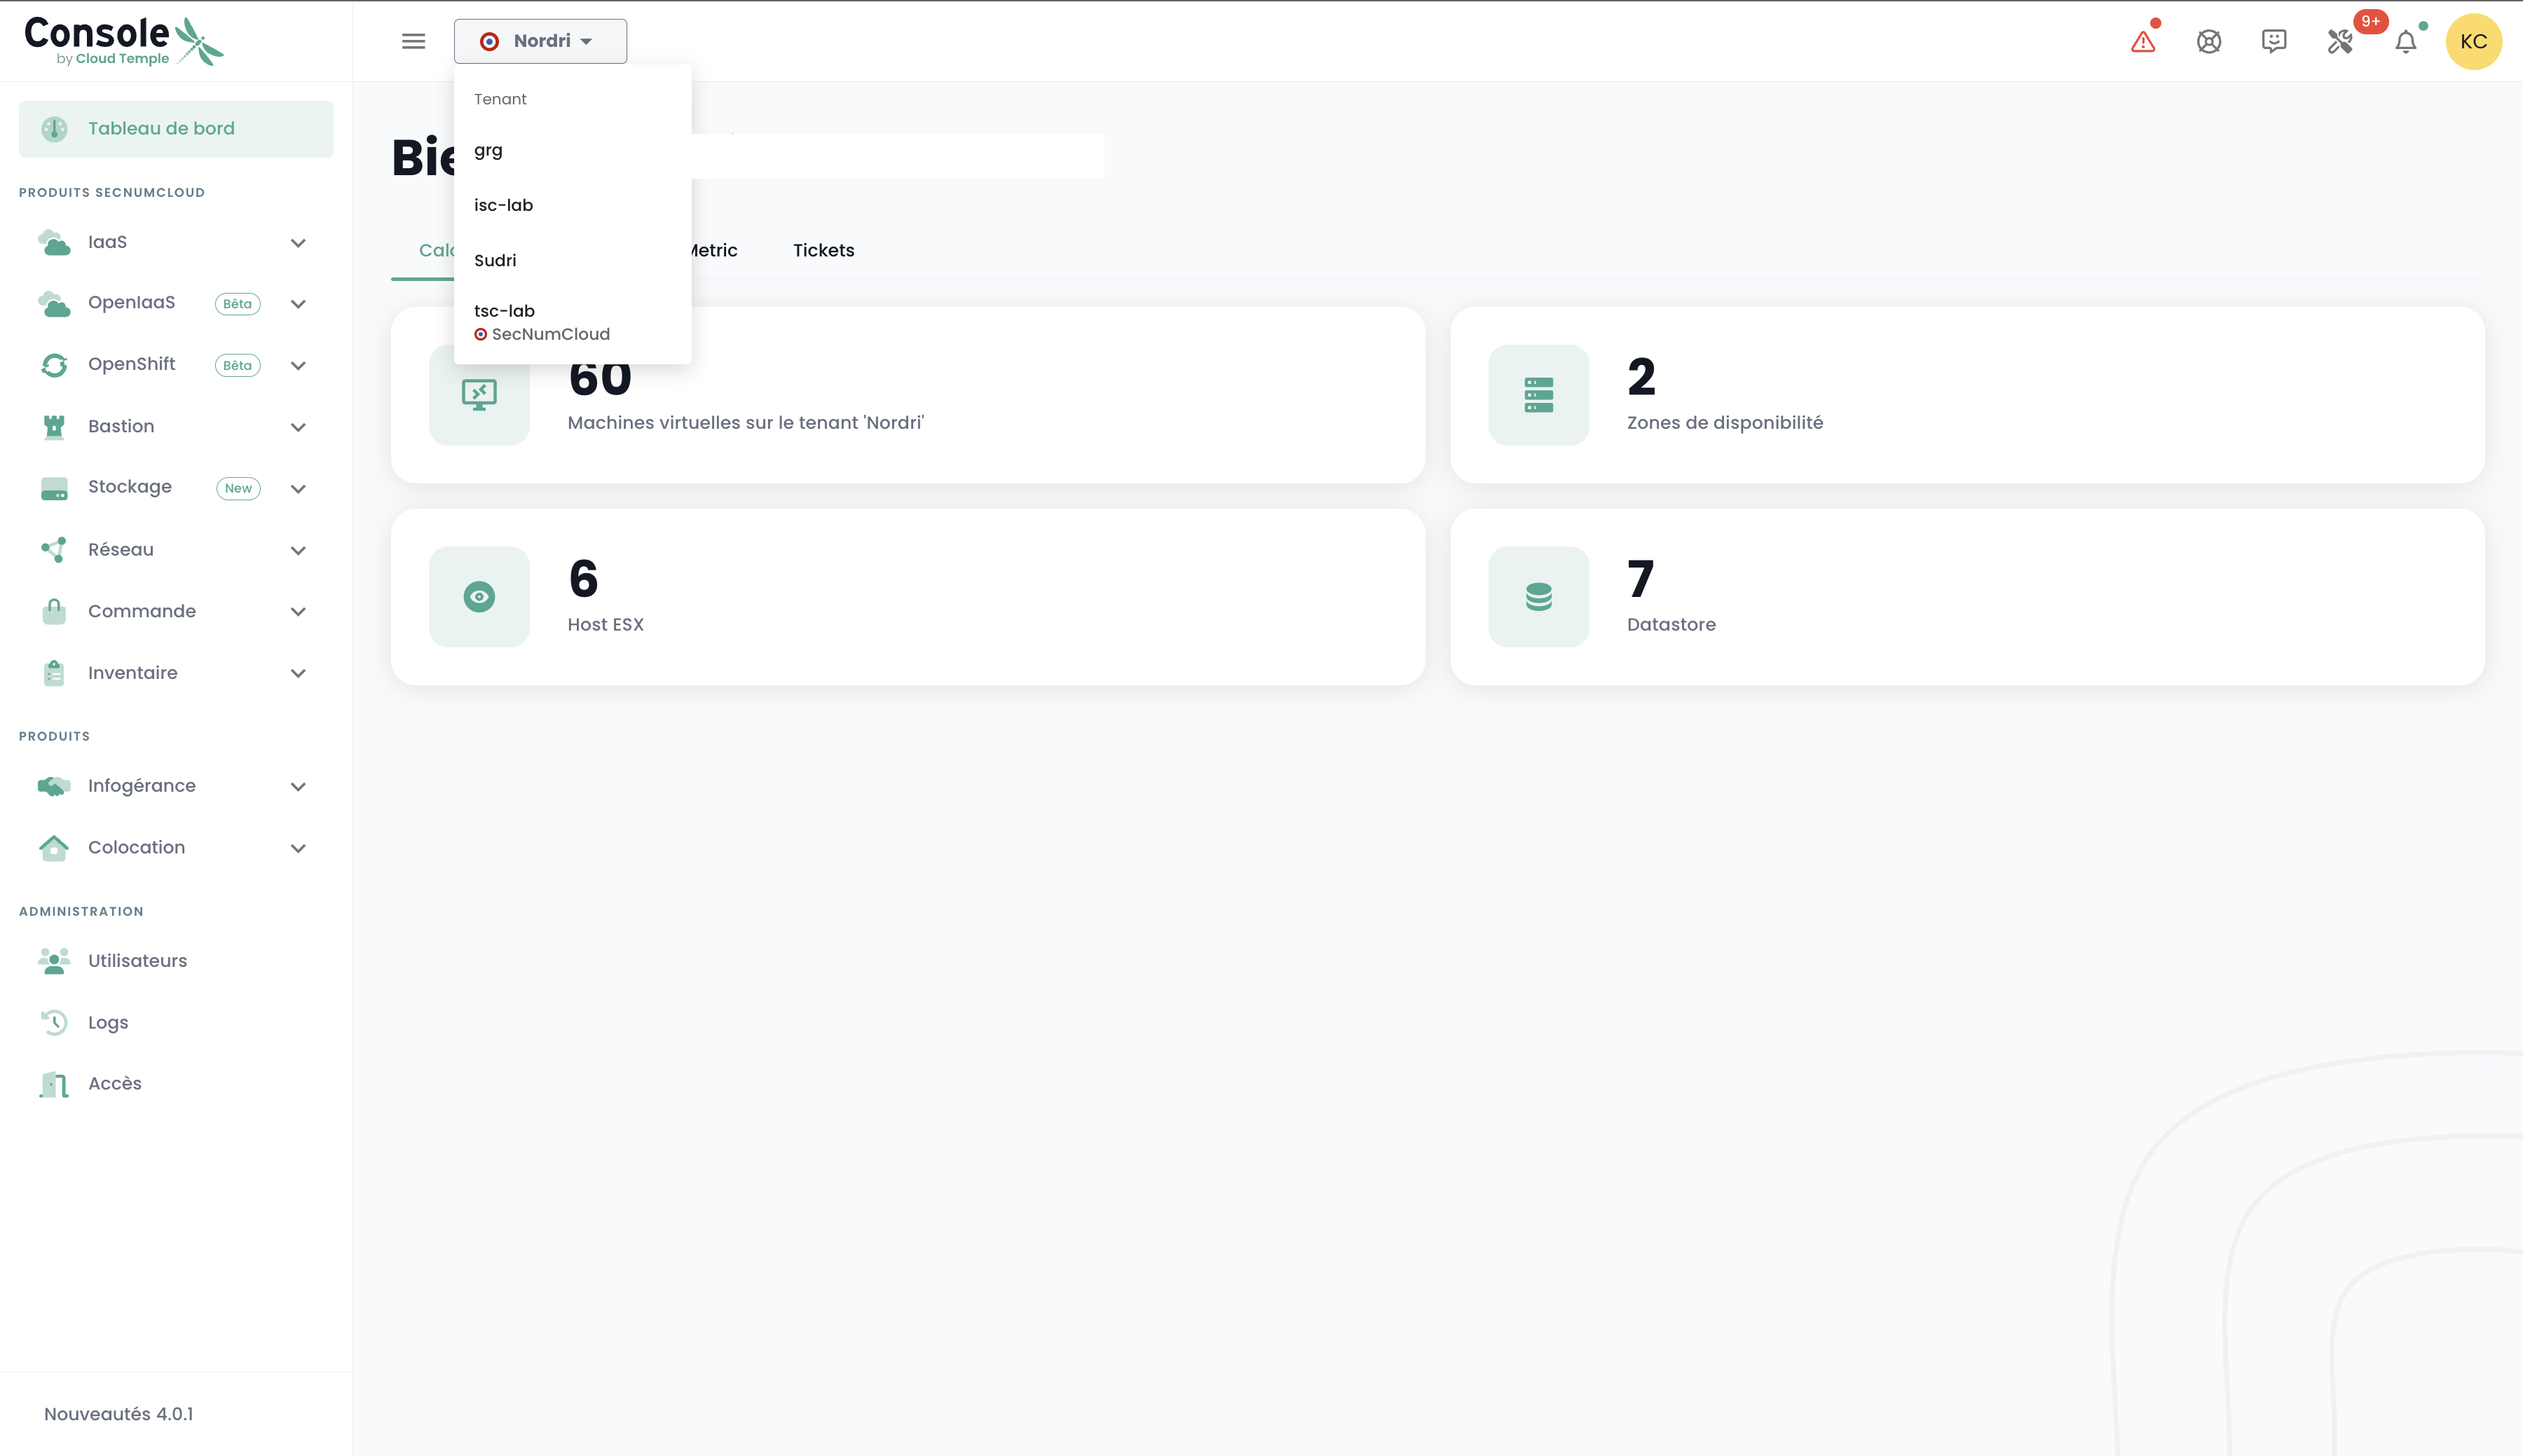Click the feedback chat bubble icon
Image resolution: width=2523 pixels, height=1456 pixels.
(x=2274, y=41)
